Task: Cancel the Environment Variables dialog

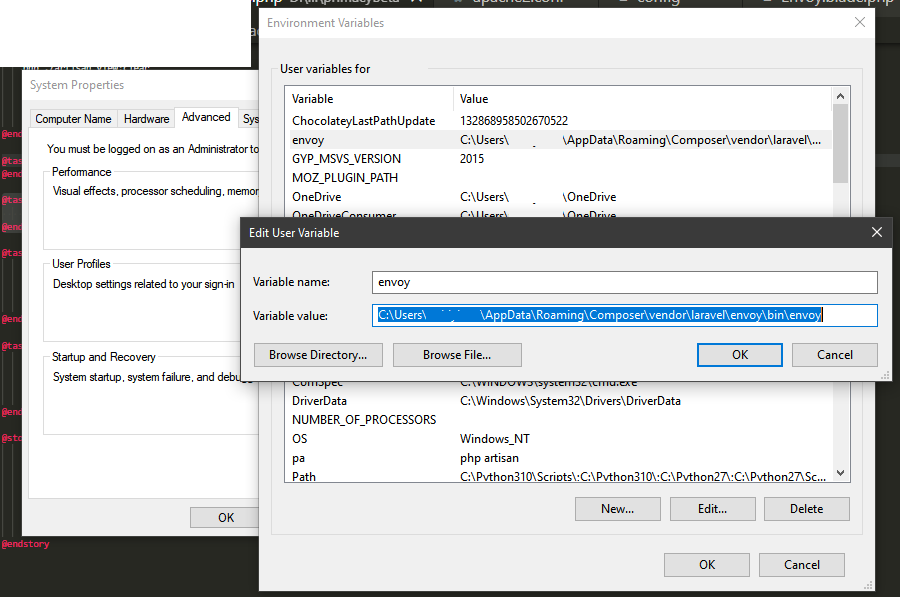Action: (801, 564)
